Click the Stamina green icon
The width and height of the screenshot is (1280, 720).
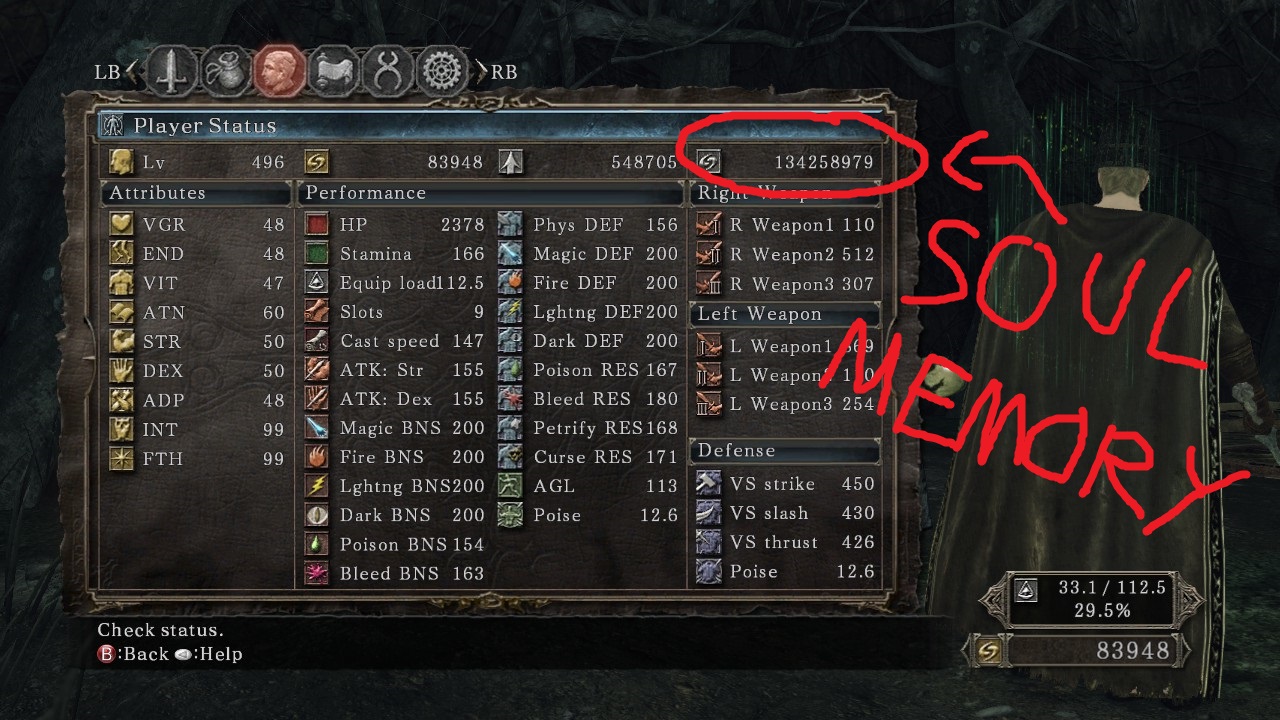coord(317,254)
